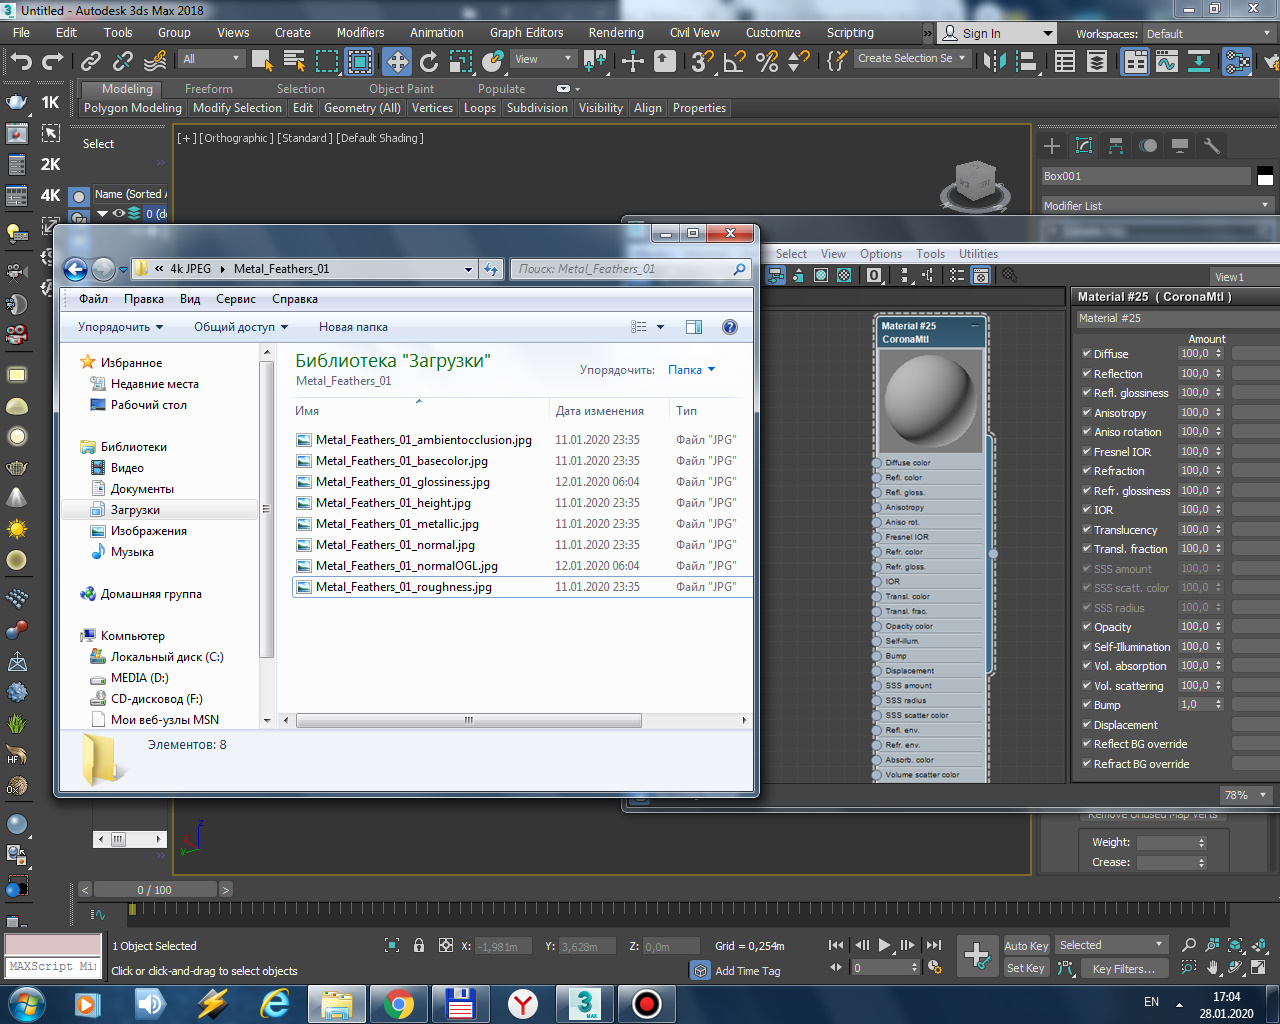Screen dimensions: 1280x1024
Task: Open the Сервис menu in Explorer
Action: (236, 299)
